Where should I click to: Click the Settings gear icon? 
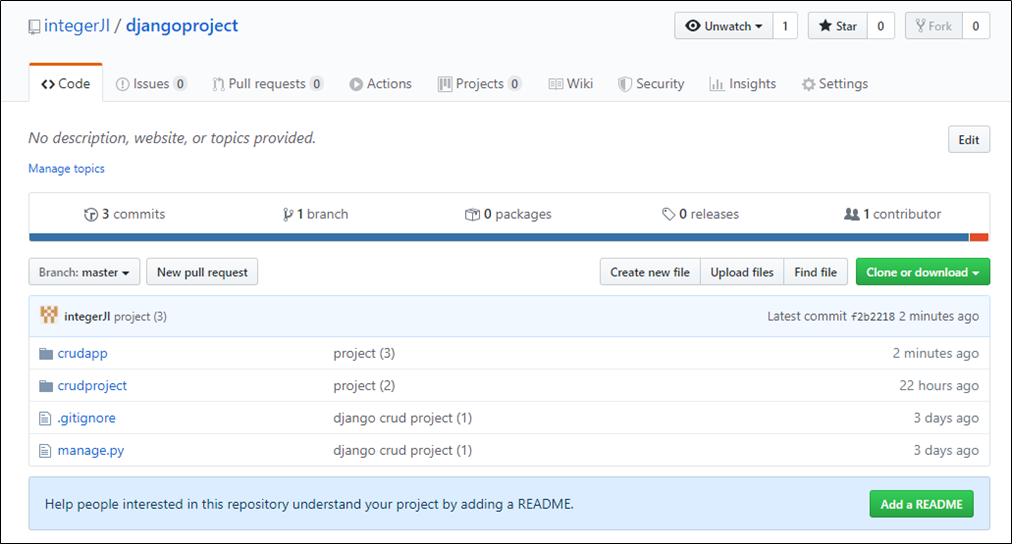click(808, 85)
